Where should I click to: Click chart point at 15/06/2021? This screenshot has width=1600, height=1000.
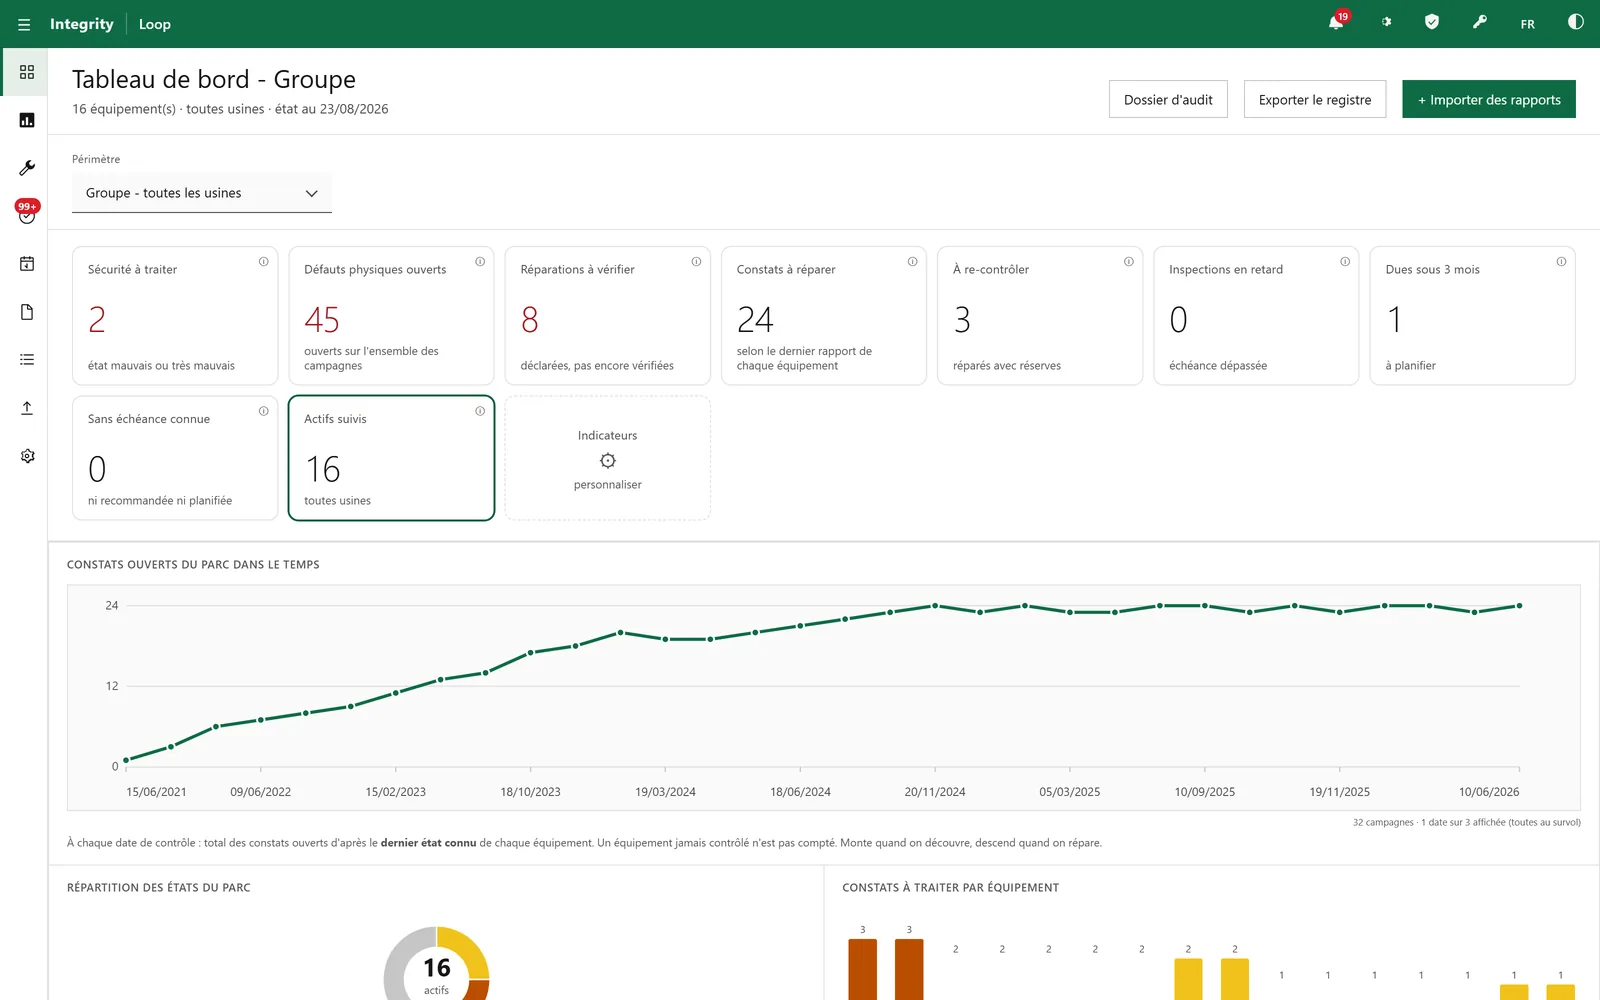[x=126, y=760]
